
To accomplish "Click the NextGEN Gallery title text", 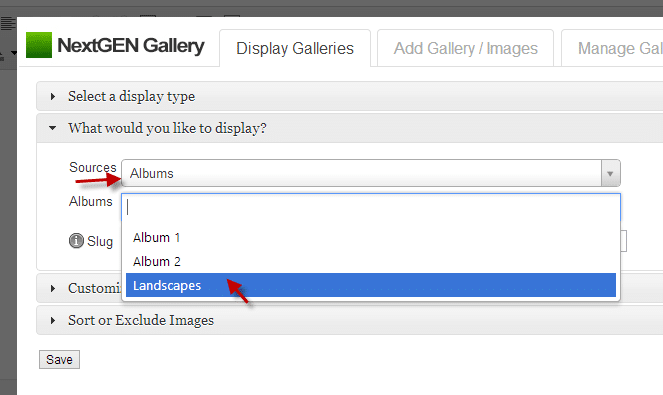I will tap(131, 46).
